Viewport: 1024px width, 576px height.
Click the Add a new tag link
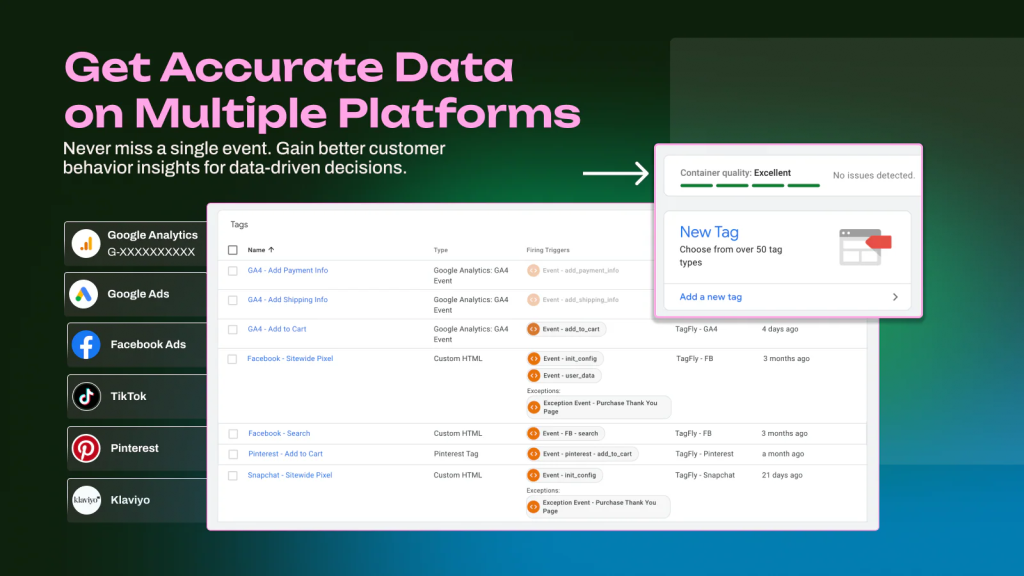[x=711, y=297]
